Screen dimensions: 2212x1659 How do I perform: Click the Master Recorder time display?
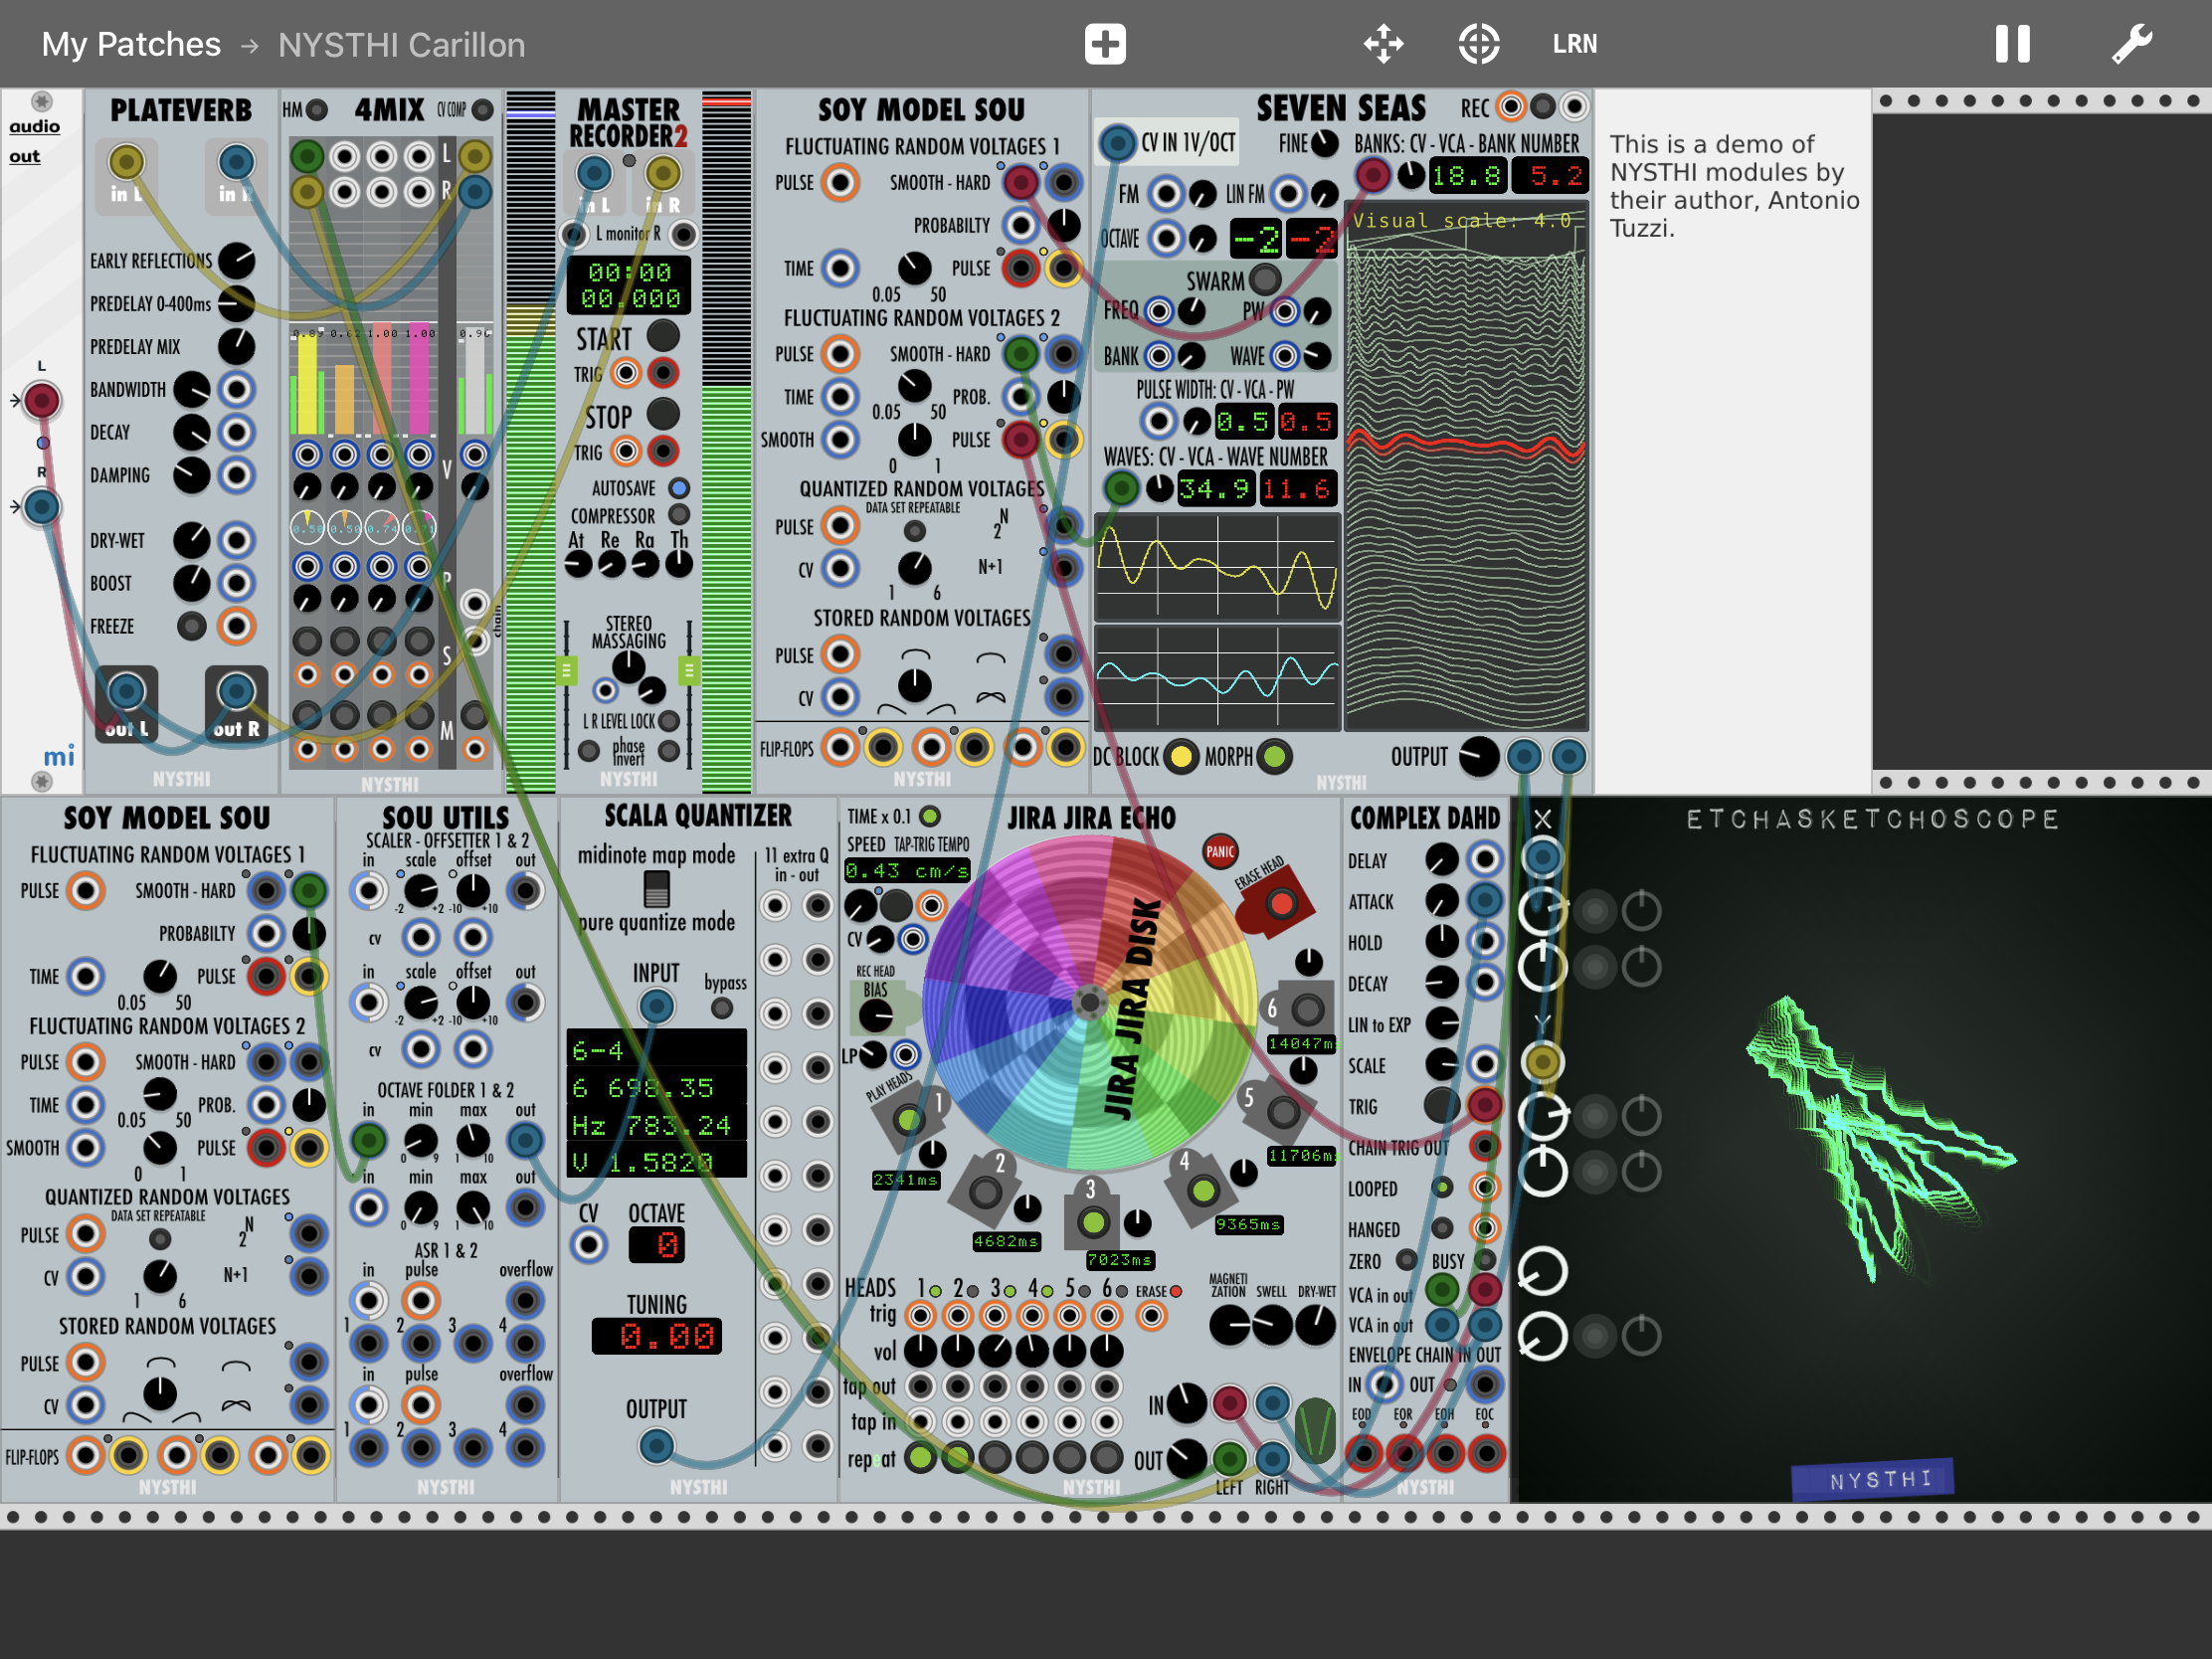tap(629, 285)
